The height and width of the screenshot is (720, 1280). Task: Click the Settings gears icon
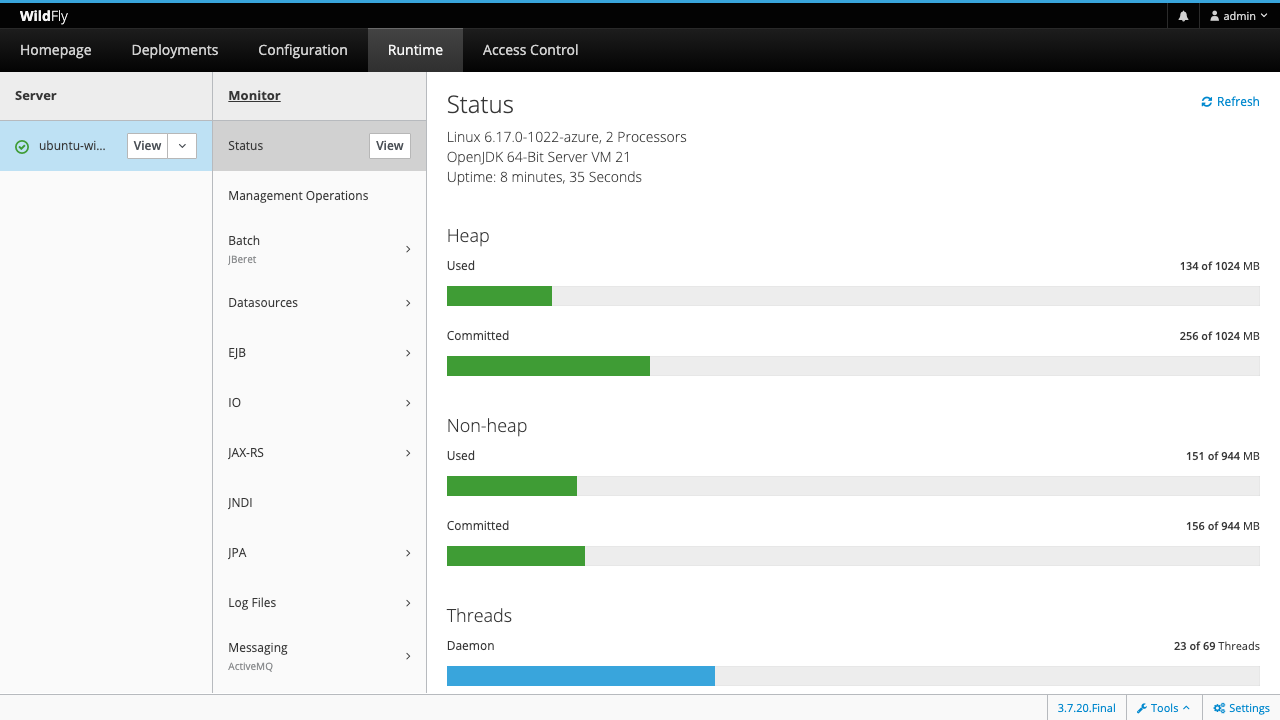[x=1219, y=708]
